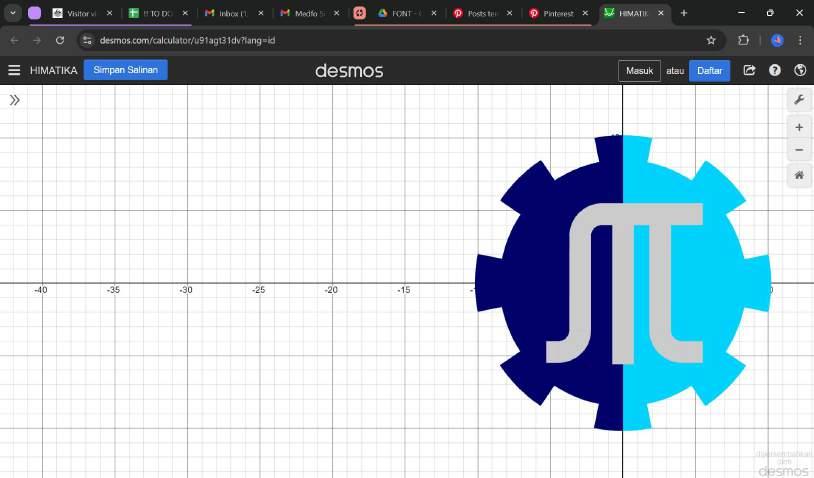This screenshot has height=478, width=814.
Task: Open graph settings wrench
Action: coord(799,100)
